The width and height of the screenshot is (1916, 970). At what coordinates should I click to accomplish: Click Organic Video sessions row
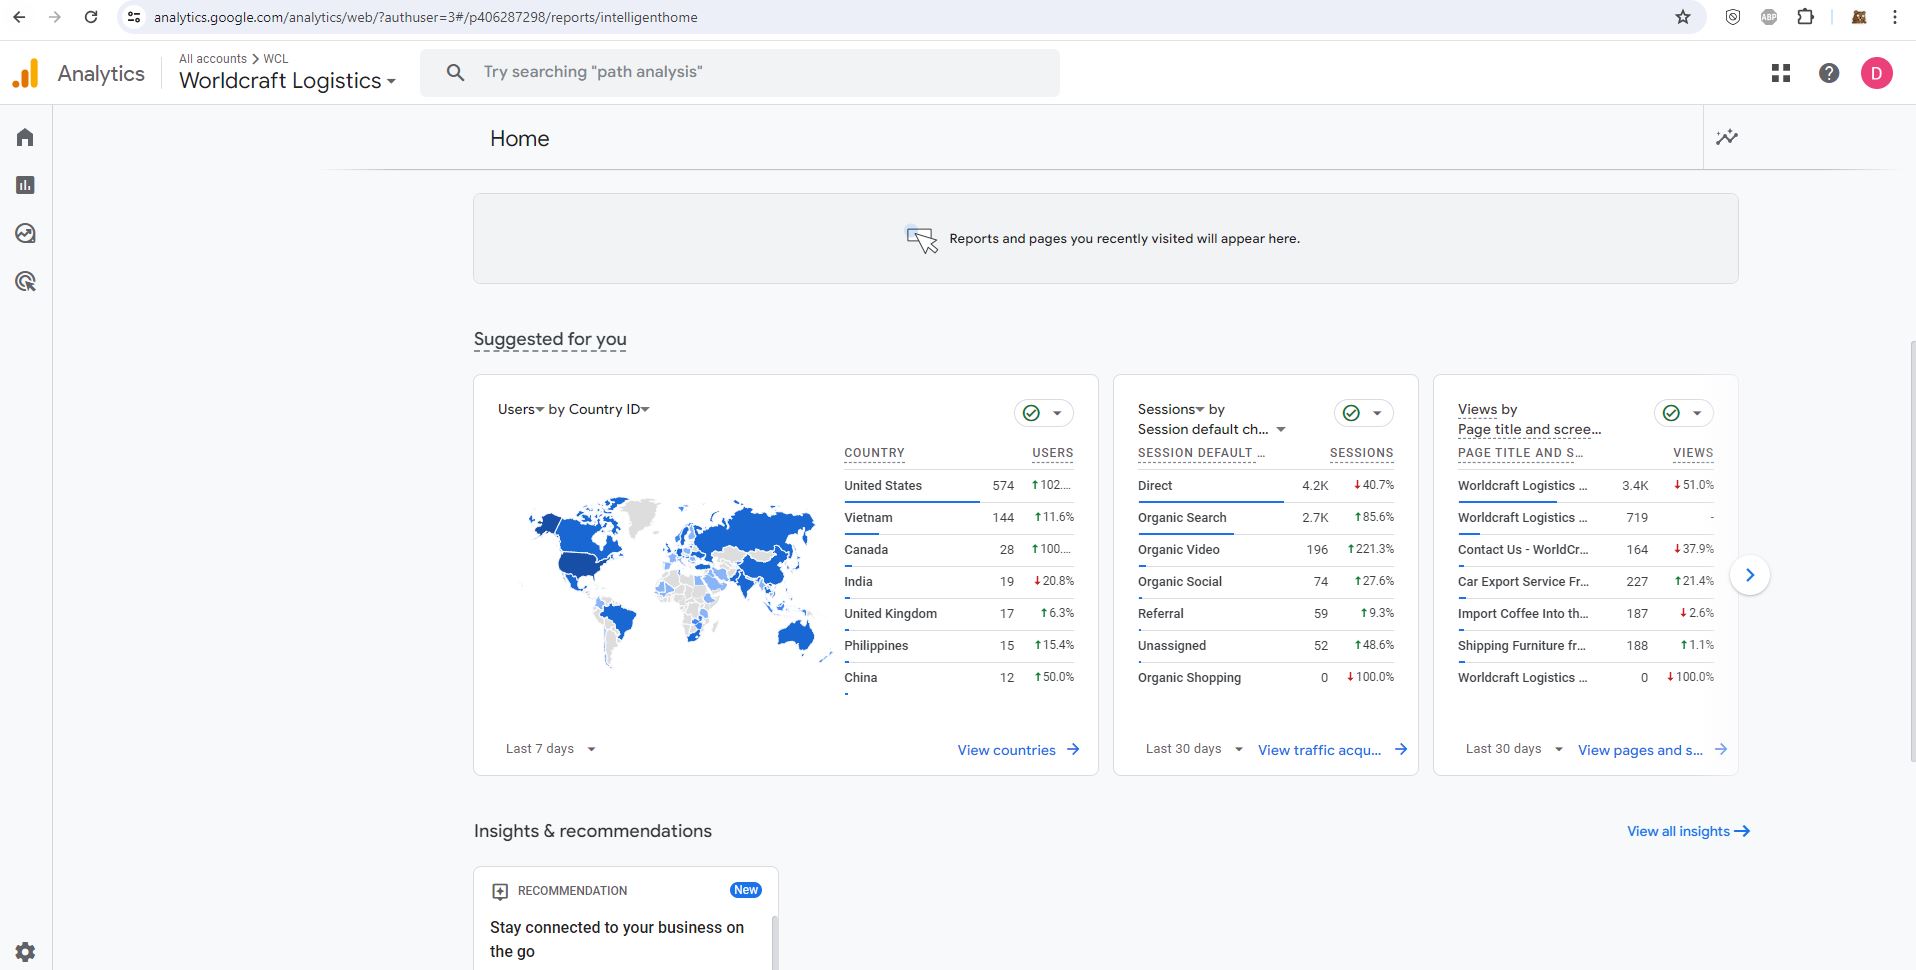(x=1265, y=550)
